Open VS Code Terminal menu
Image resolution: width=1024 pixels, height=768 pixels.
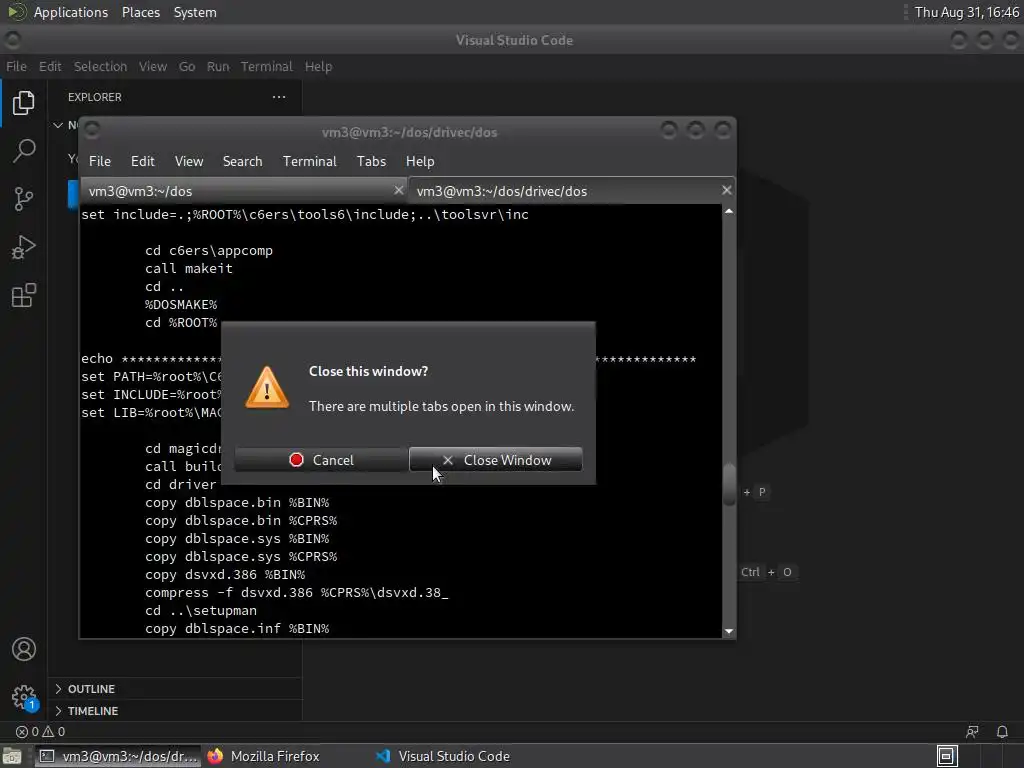point(266,67)
